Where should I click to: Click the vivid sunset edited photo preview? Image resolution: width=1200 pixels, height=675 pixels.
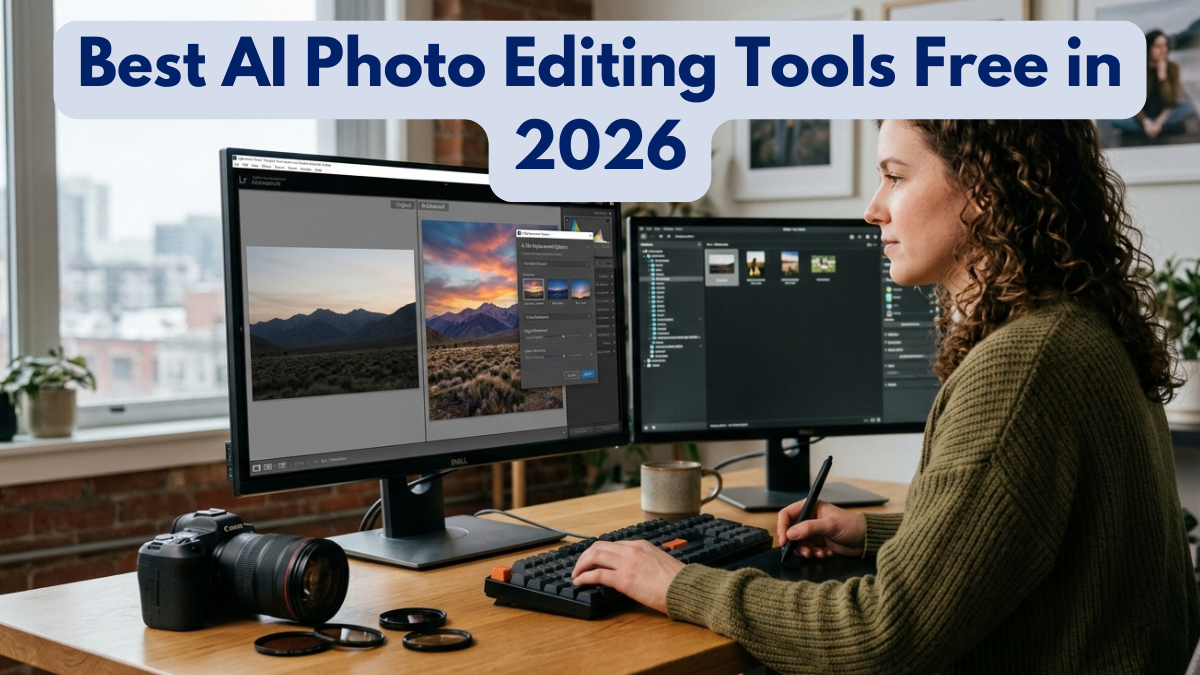(490, 320)
